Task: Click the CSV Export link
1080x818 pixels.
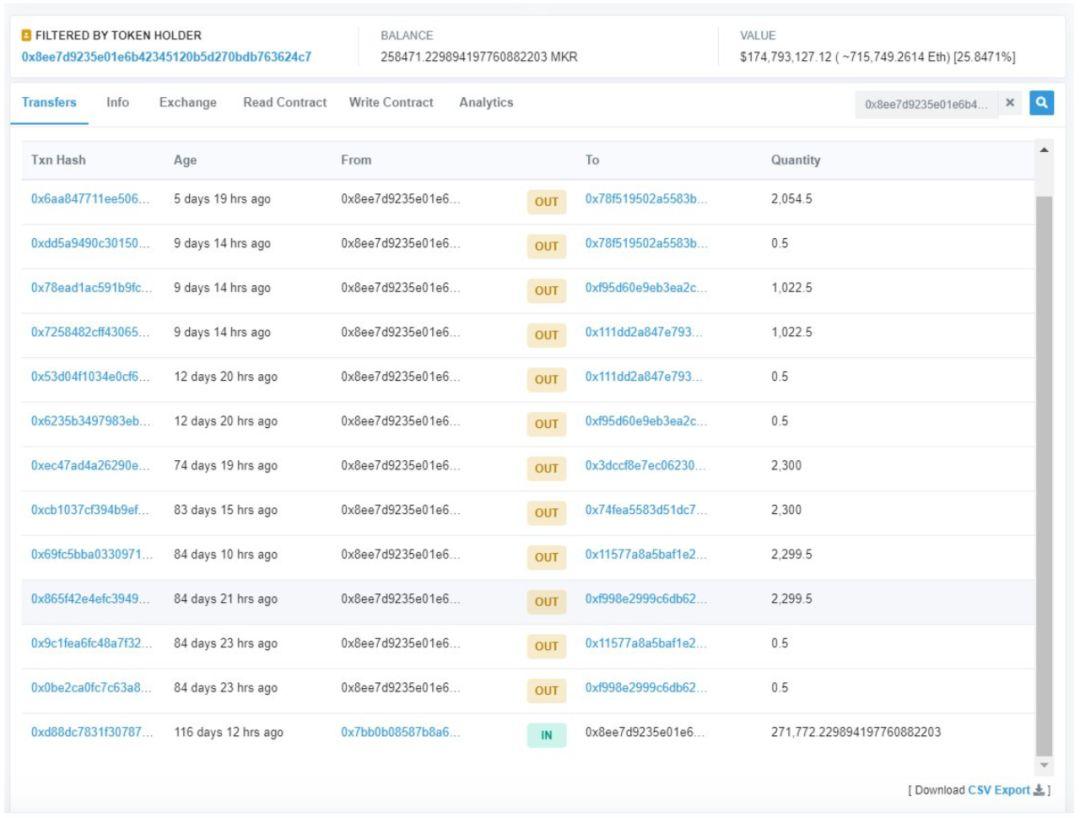Action: 999,790
